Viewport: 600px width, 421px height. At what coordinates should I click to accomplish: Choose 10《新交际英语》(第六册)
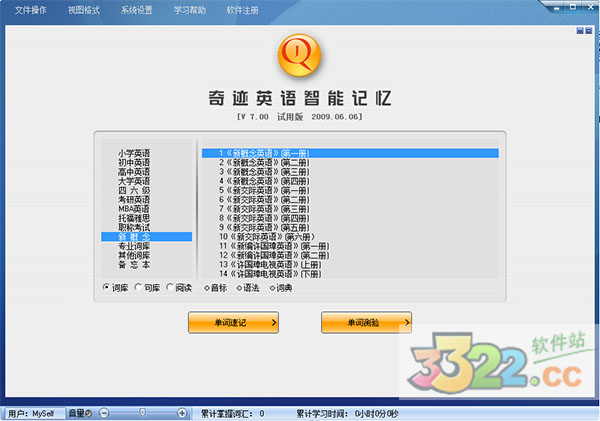267,237
